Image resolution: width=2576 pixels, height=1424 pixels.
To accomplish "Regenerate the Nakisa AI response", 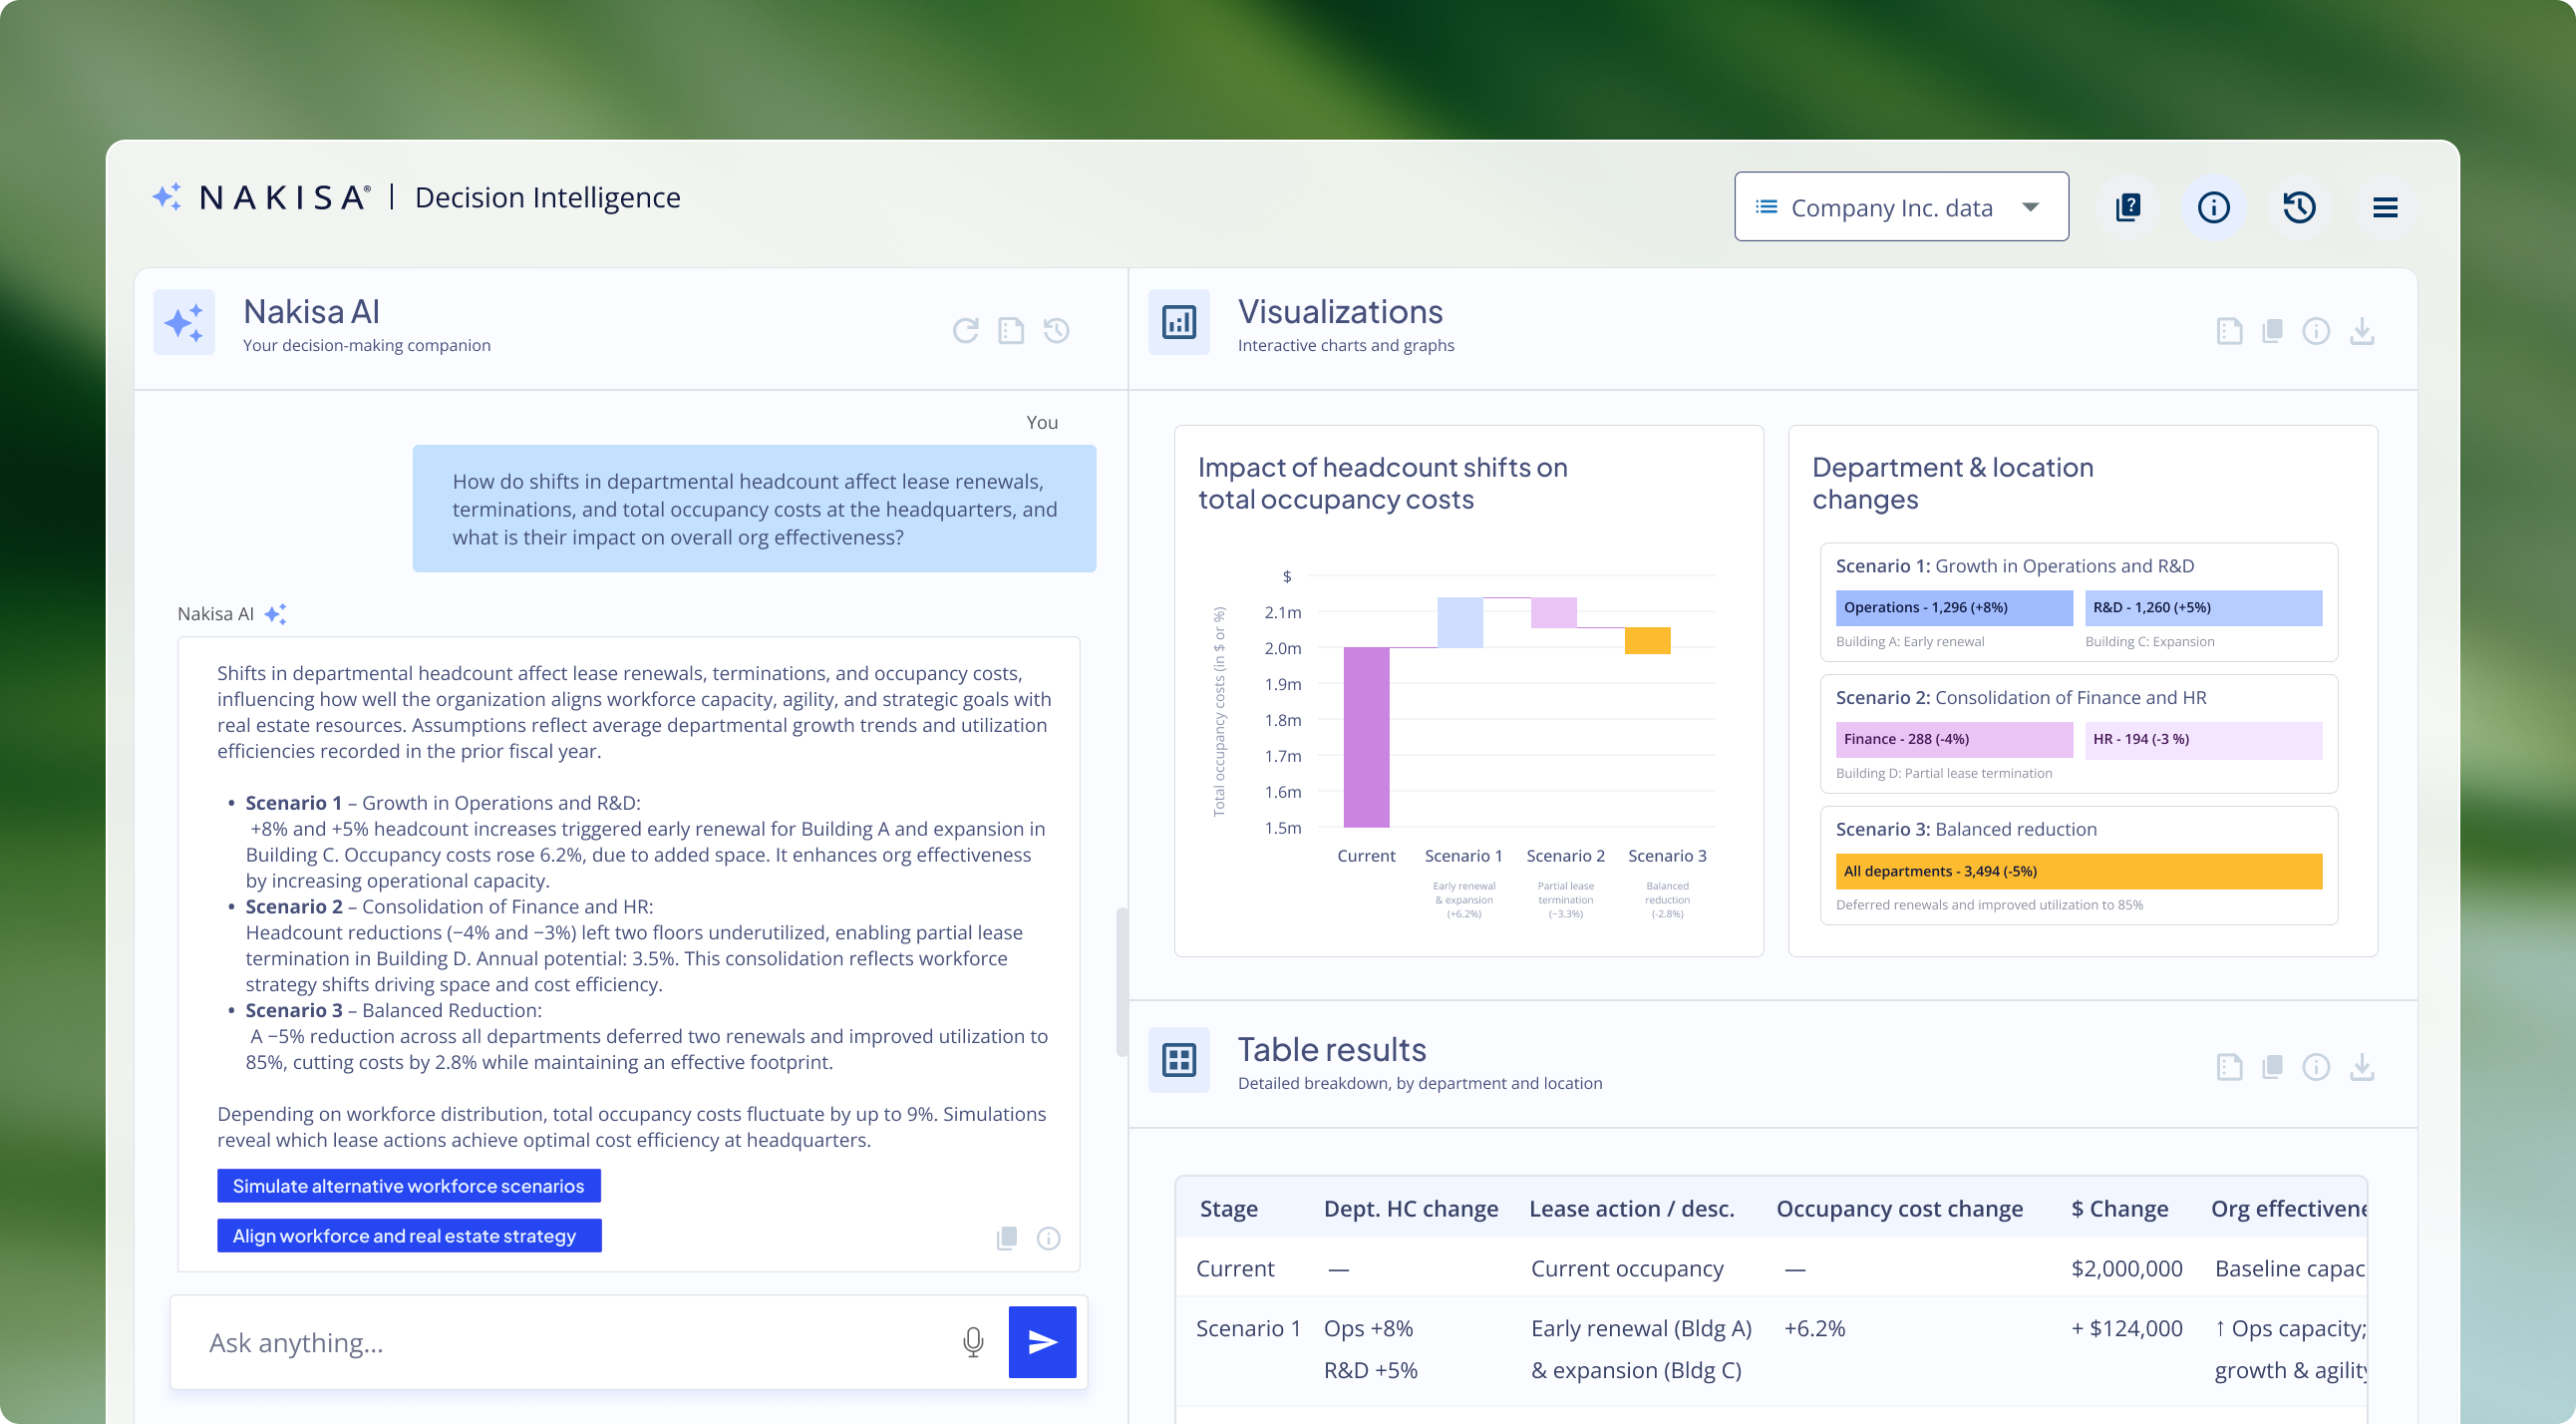I will point(965,330).
